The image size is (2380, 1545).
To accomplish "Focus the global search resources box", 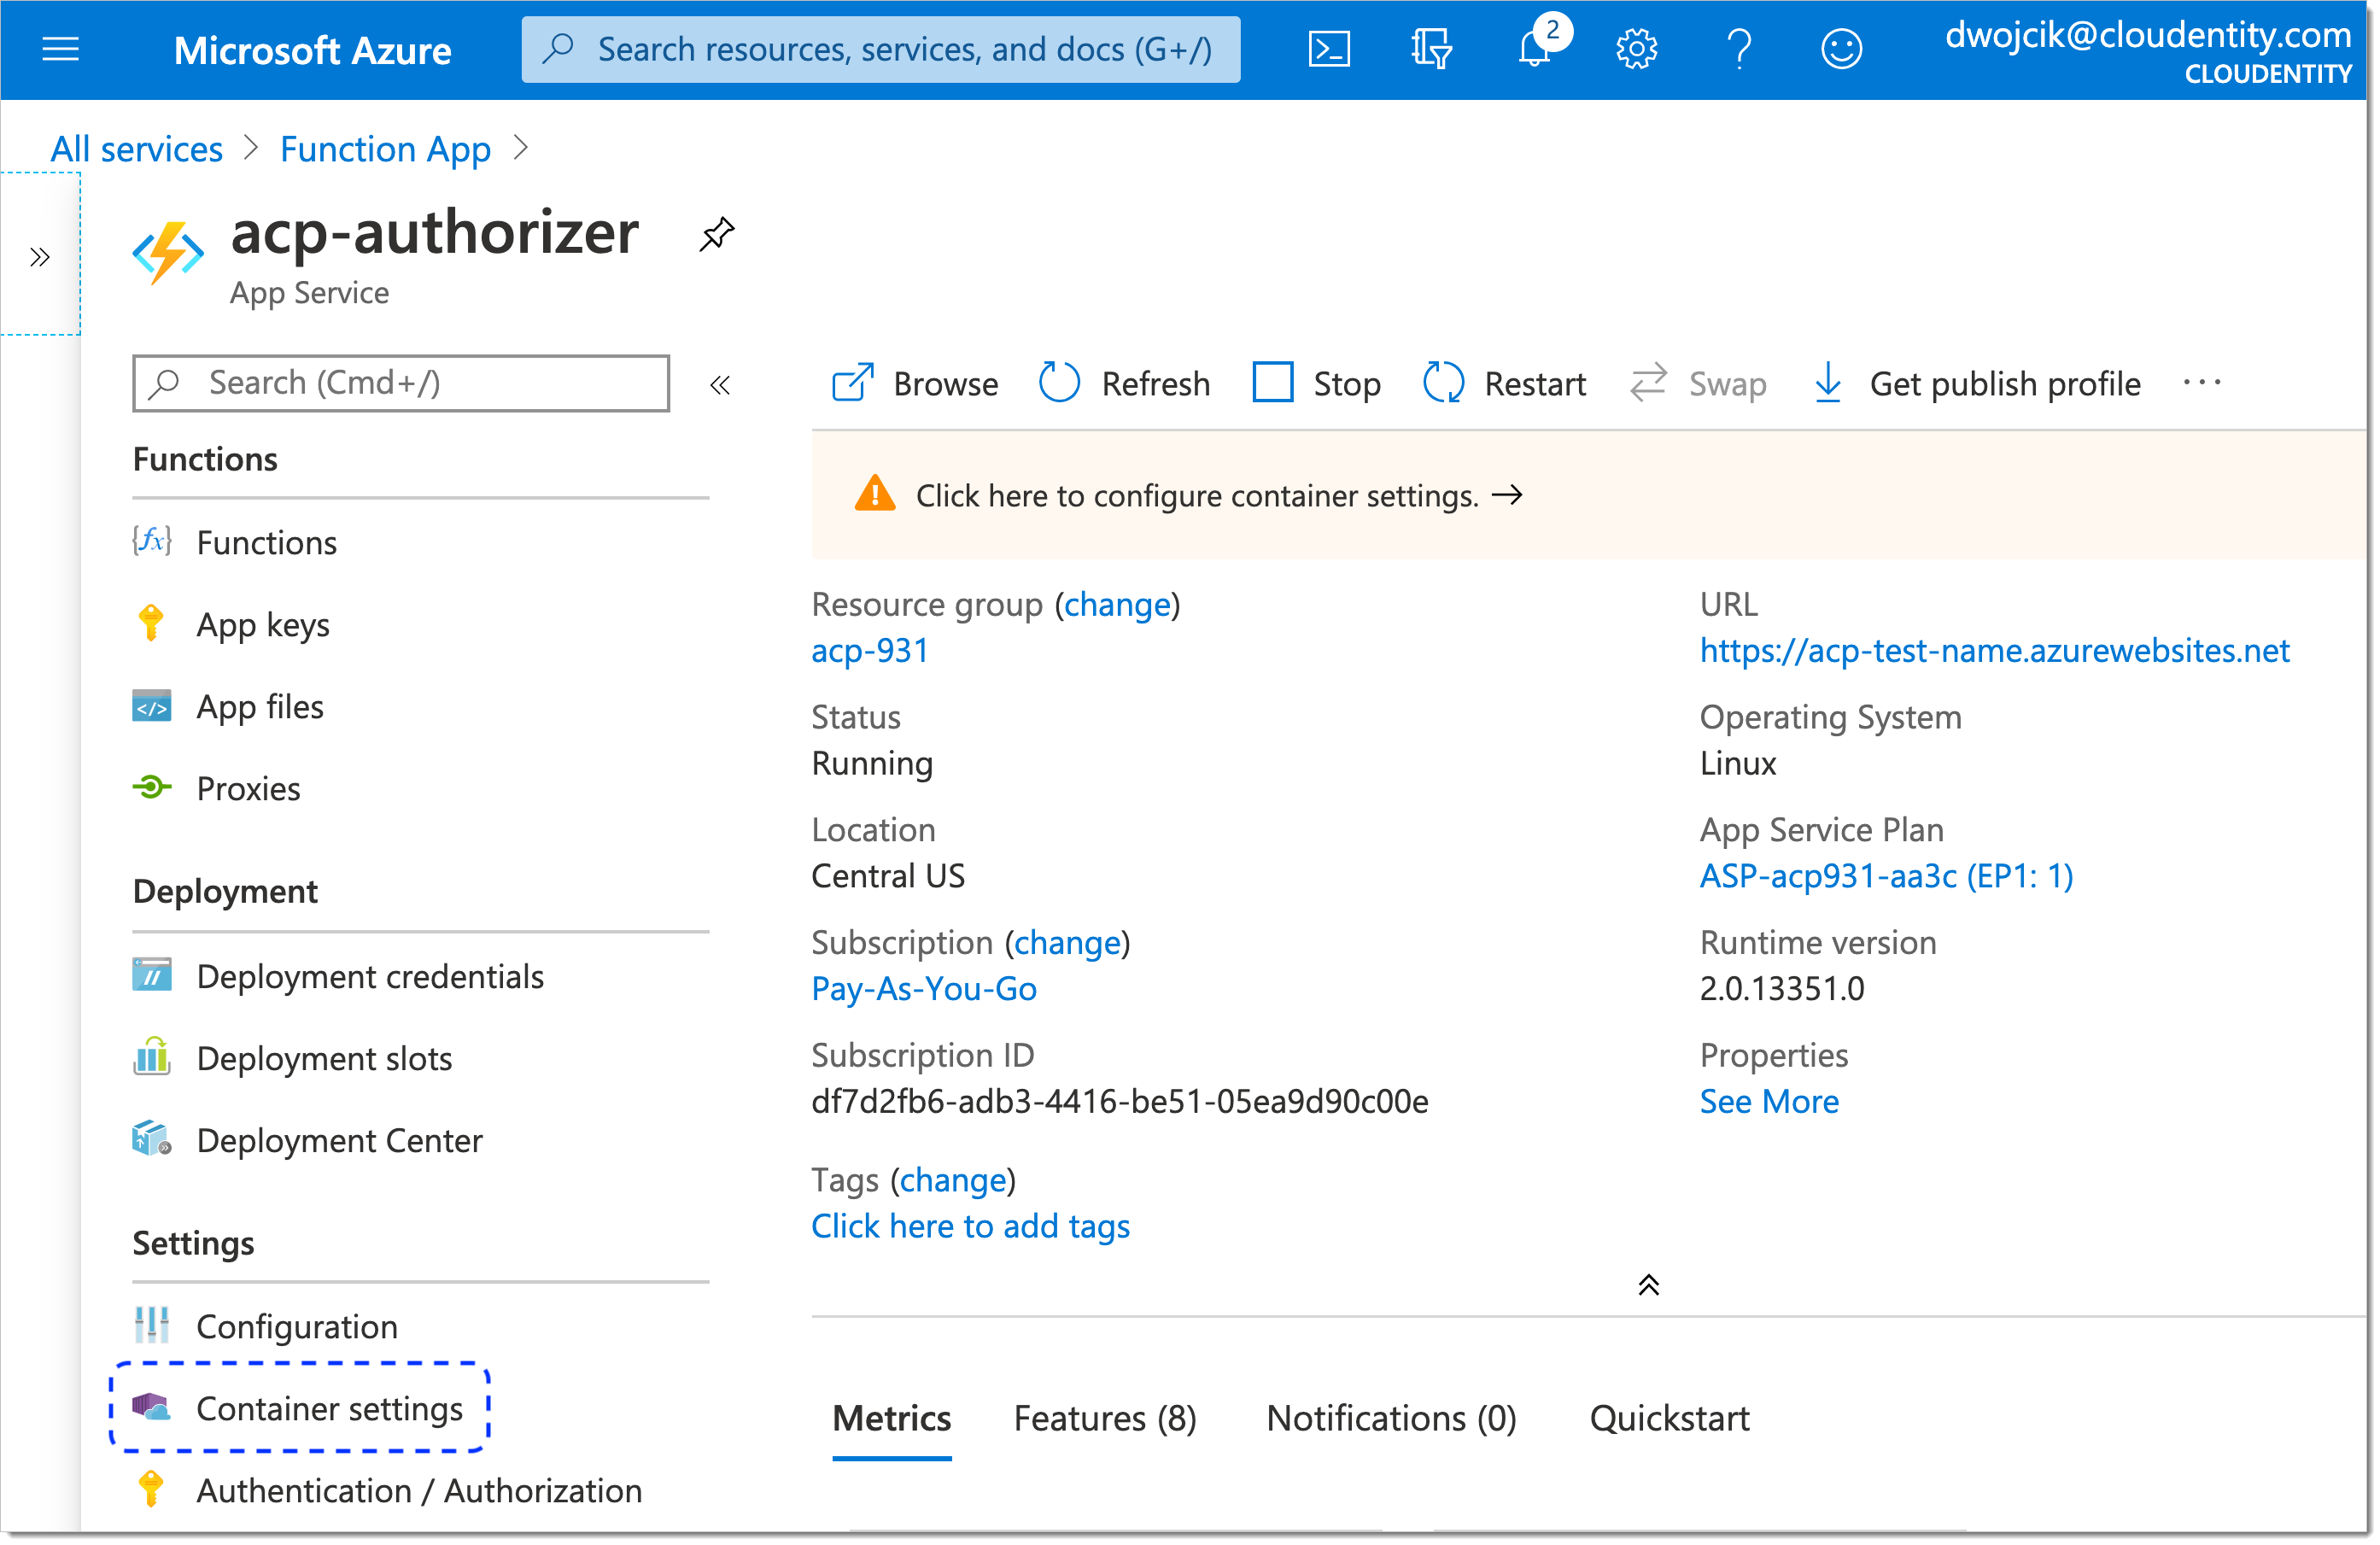I will pos(880,48).
